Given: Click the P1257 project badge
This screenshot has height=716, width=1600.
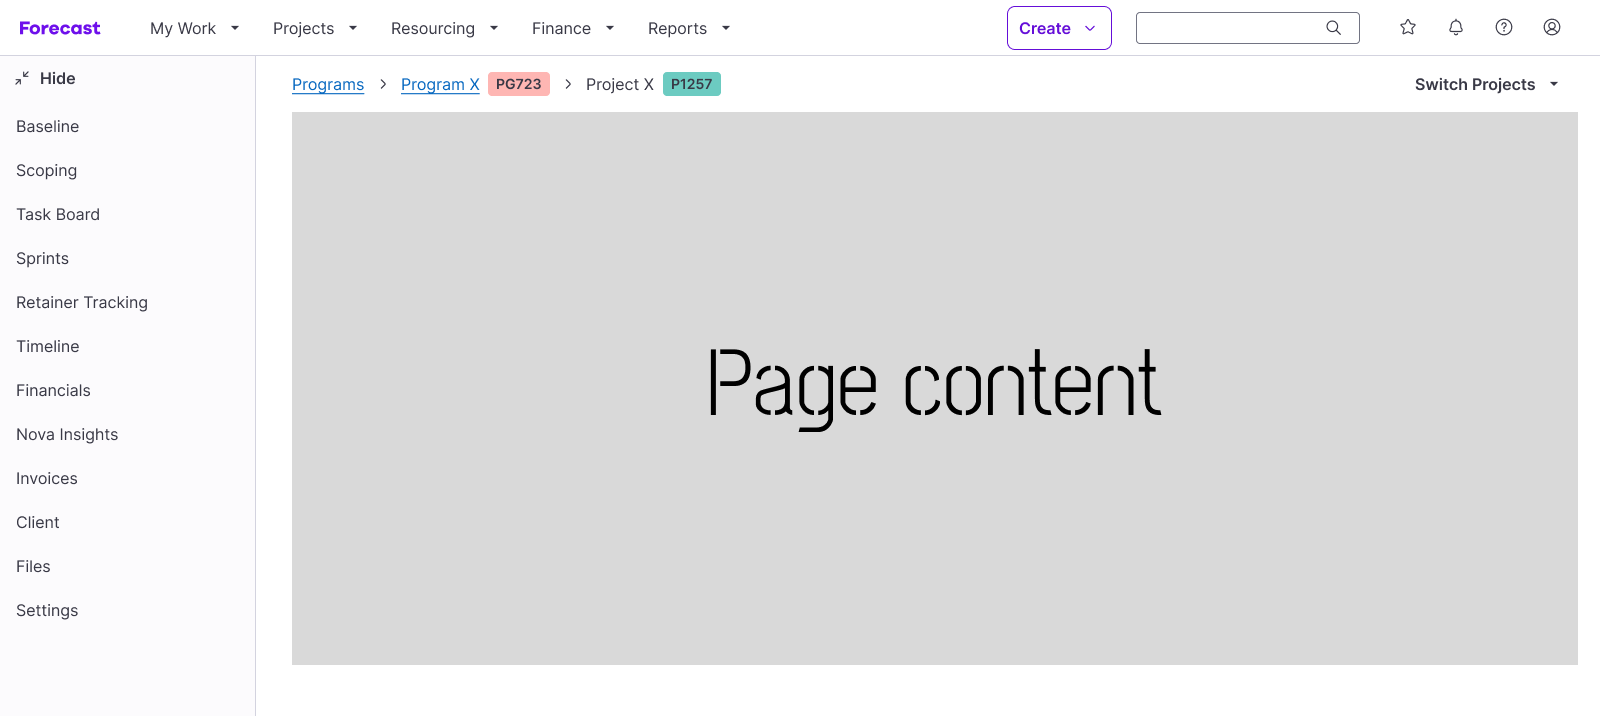Looking at the screenshot, I should tap(692, 84).
